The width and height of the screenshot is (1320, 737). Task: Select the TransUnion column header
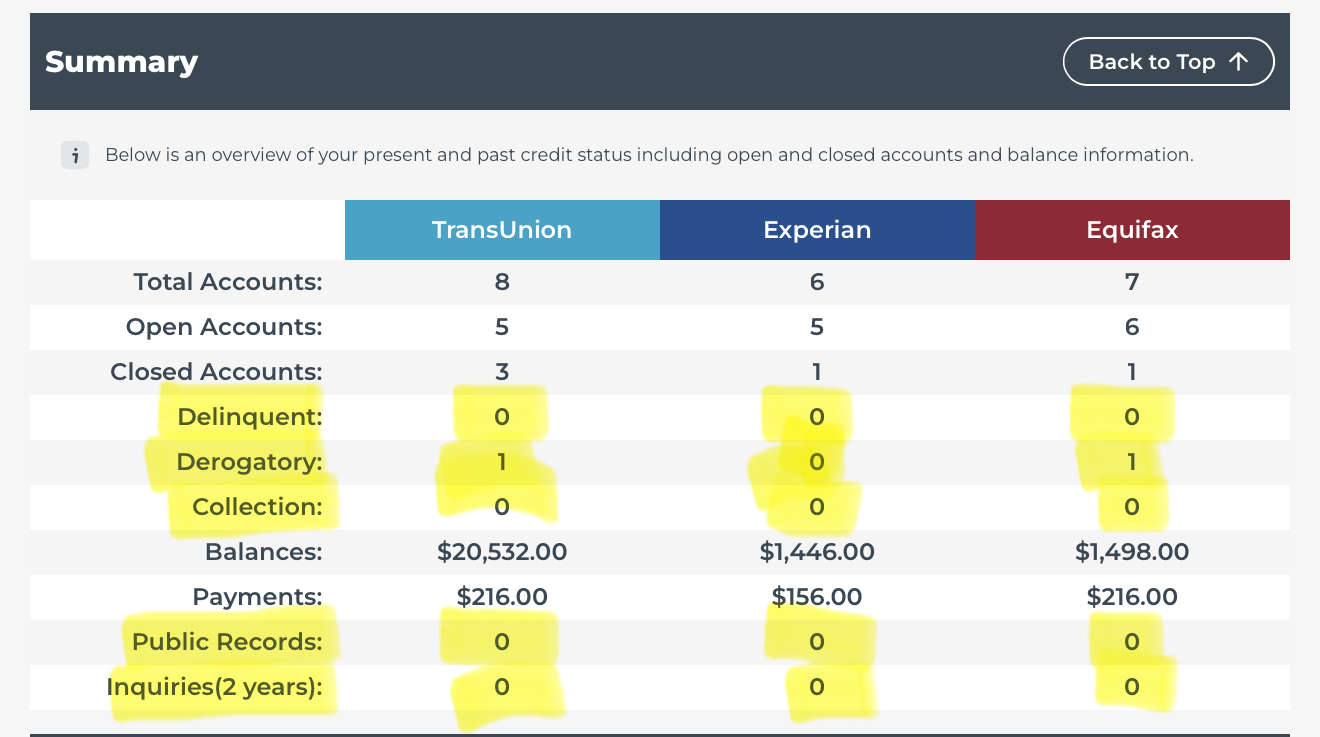502,229
